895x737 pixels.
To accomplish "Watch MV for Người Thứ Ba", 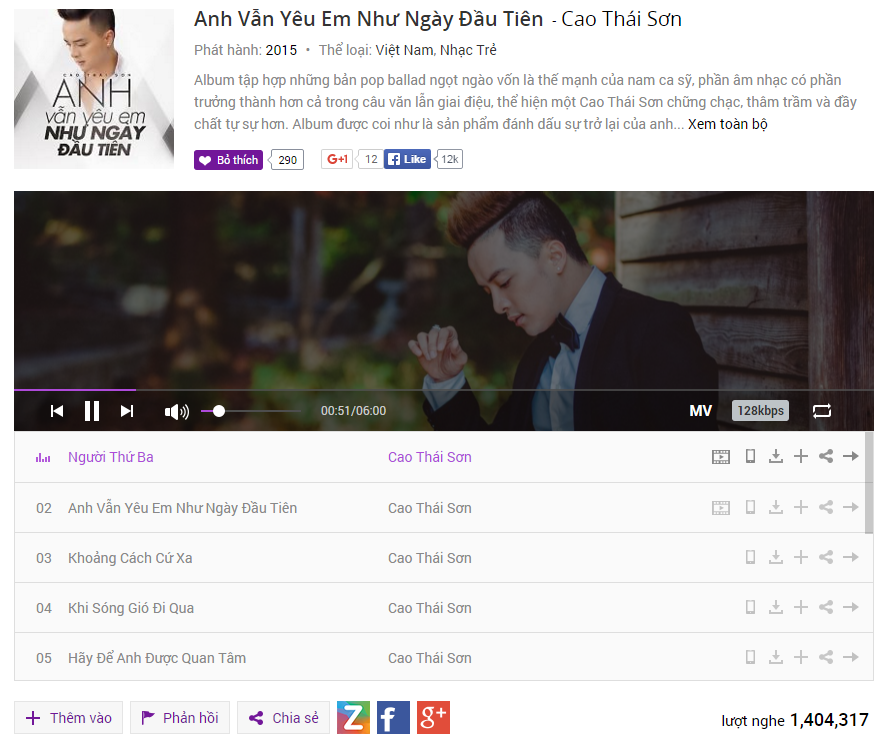I will point(721,456).
